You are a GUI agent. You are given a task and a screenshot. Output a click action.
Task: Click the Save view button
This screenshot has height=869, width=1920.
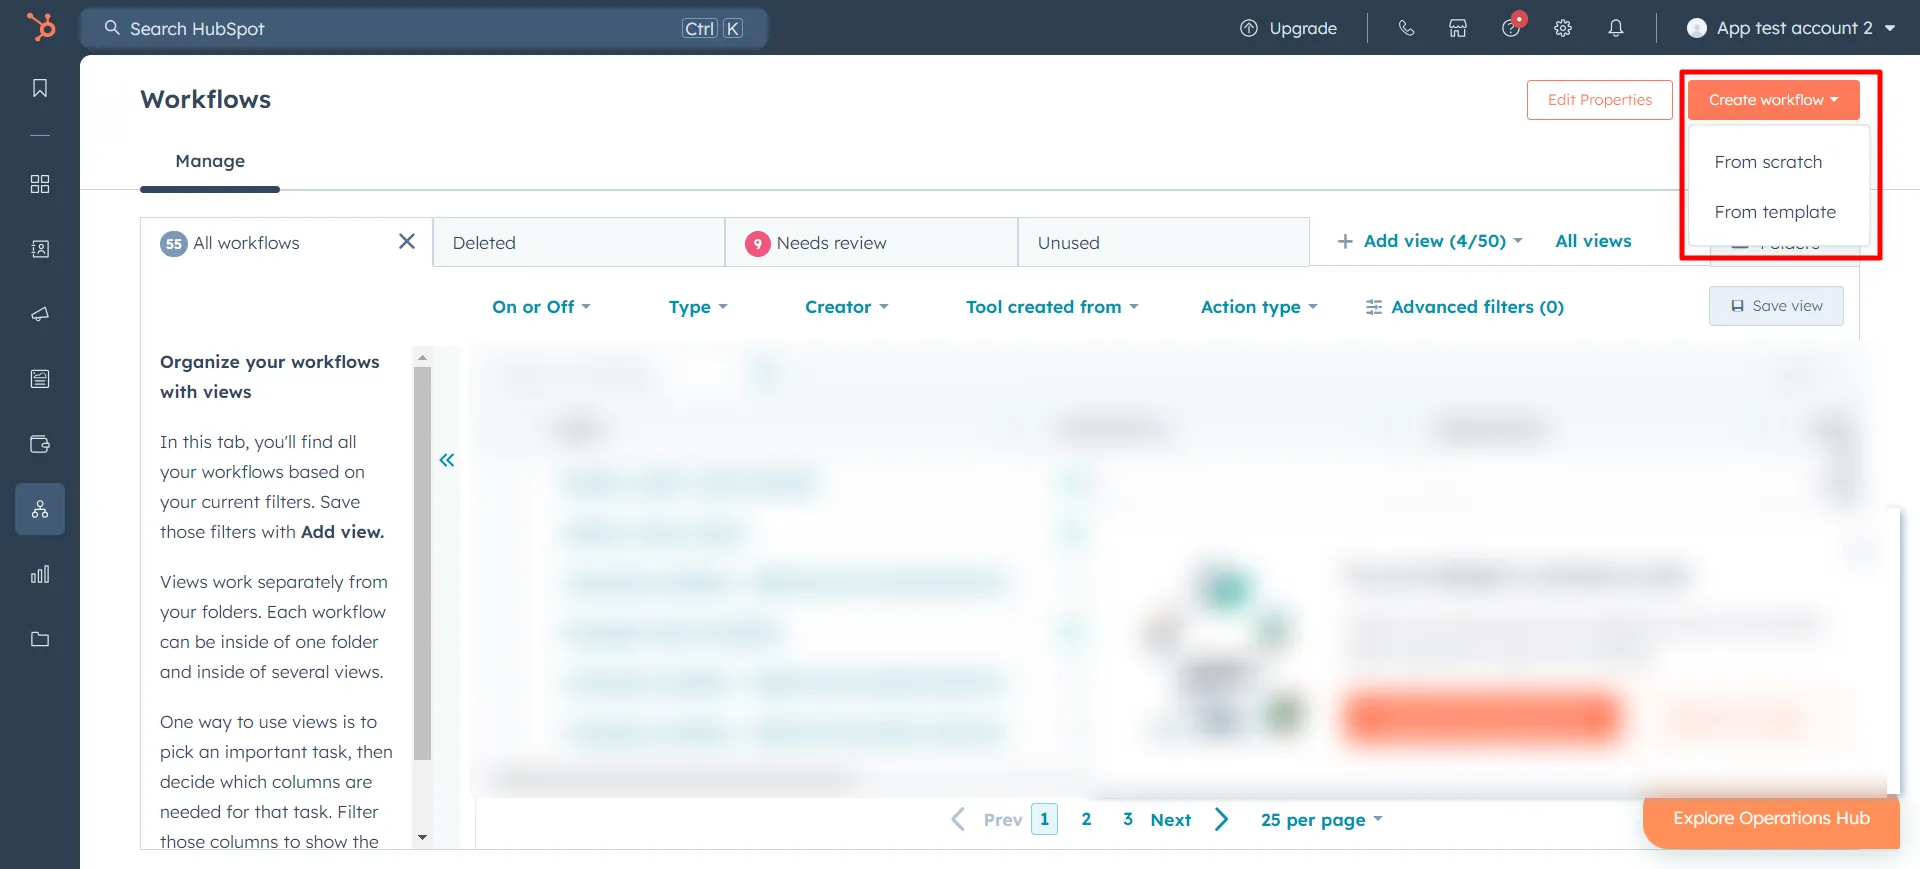click(x=1776, y=306)
